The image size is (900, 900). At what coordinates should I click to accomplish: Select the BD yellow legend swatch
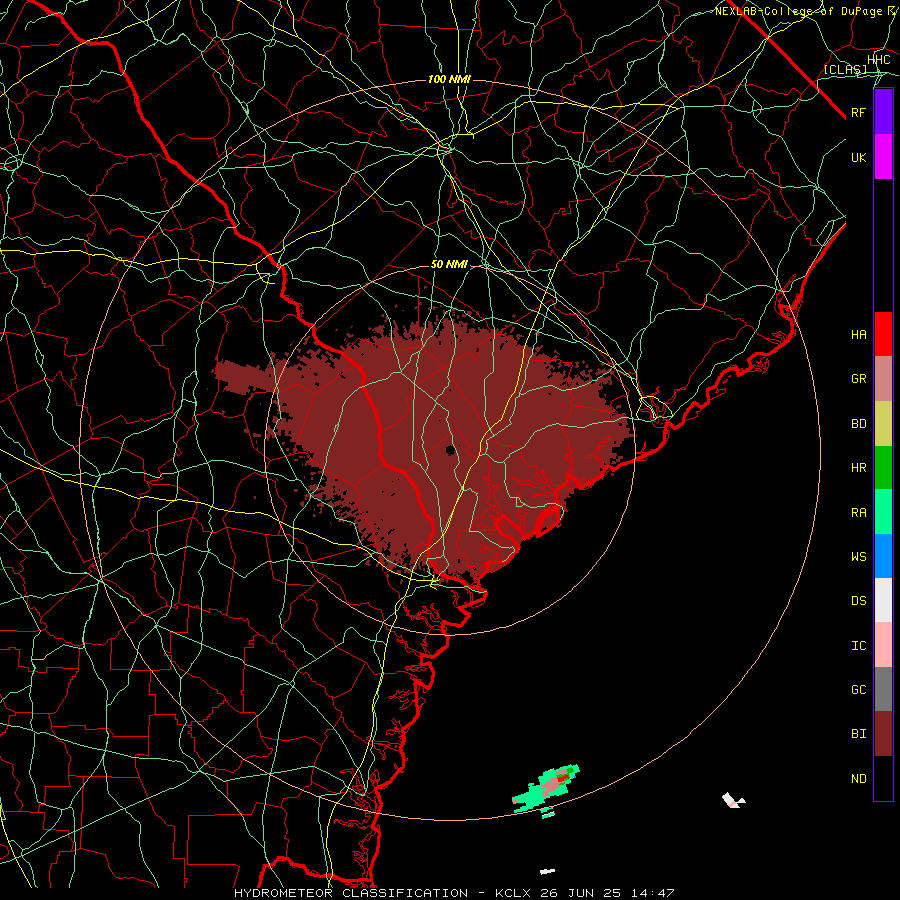(883, 424)
